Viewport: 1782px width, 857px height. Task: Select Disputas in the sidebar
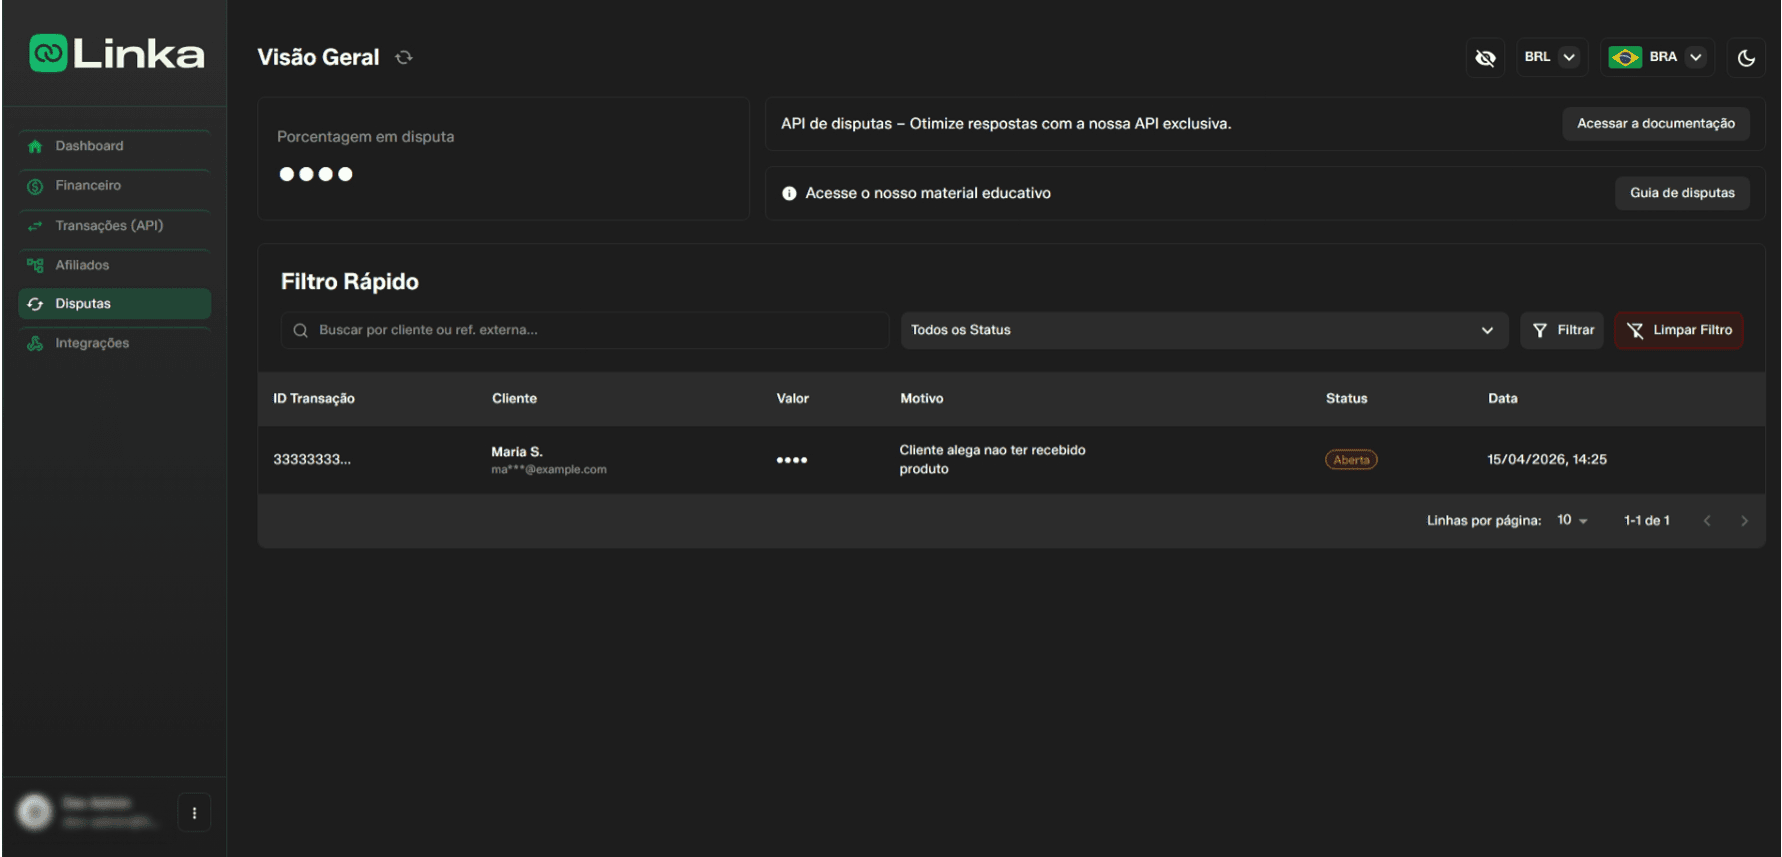(x=114, y=304)
